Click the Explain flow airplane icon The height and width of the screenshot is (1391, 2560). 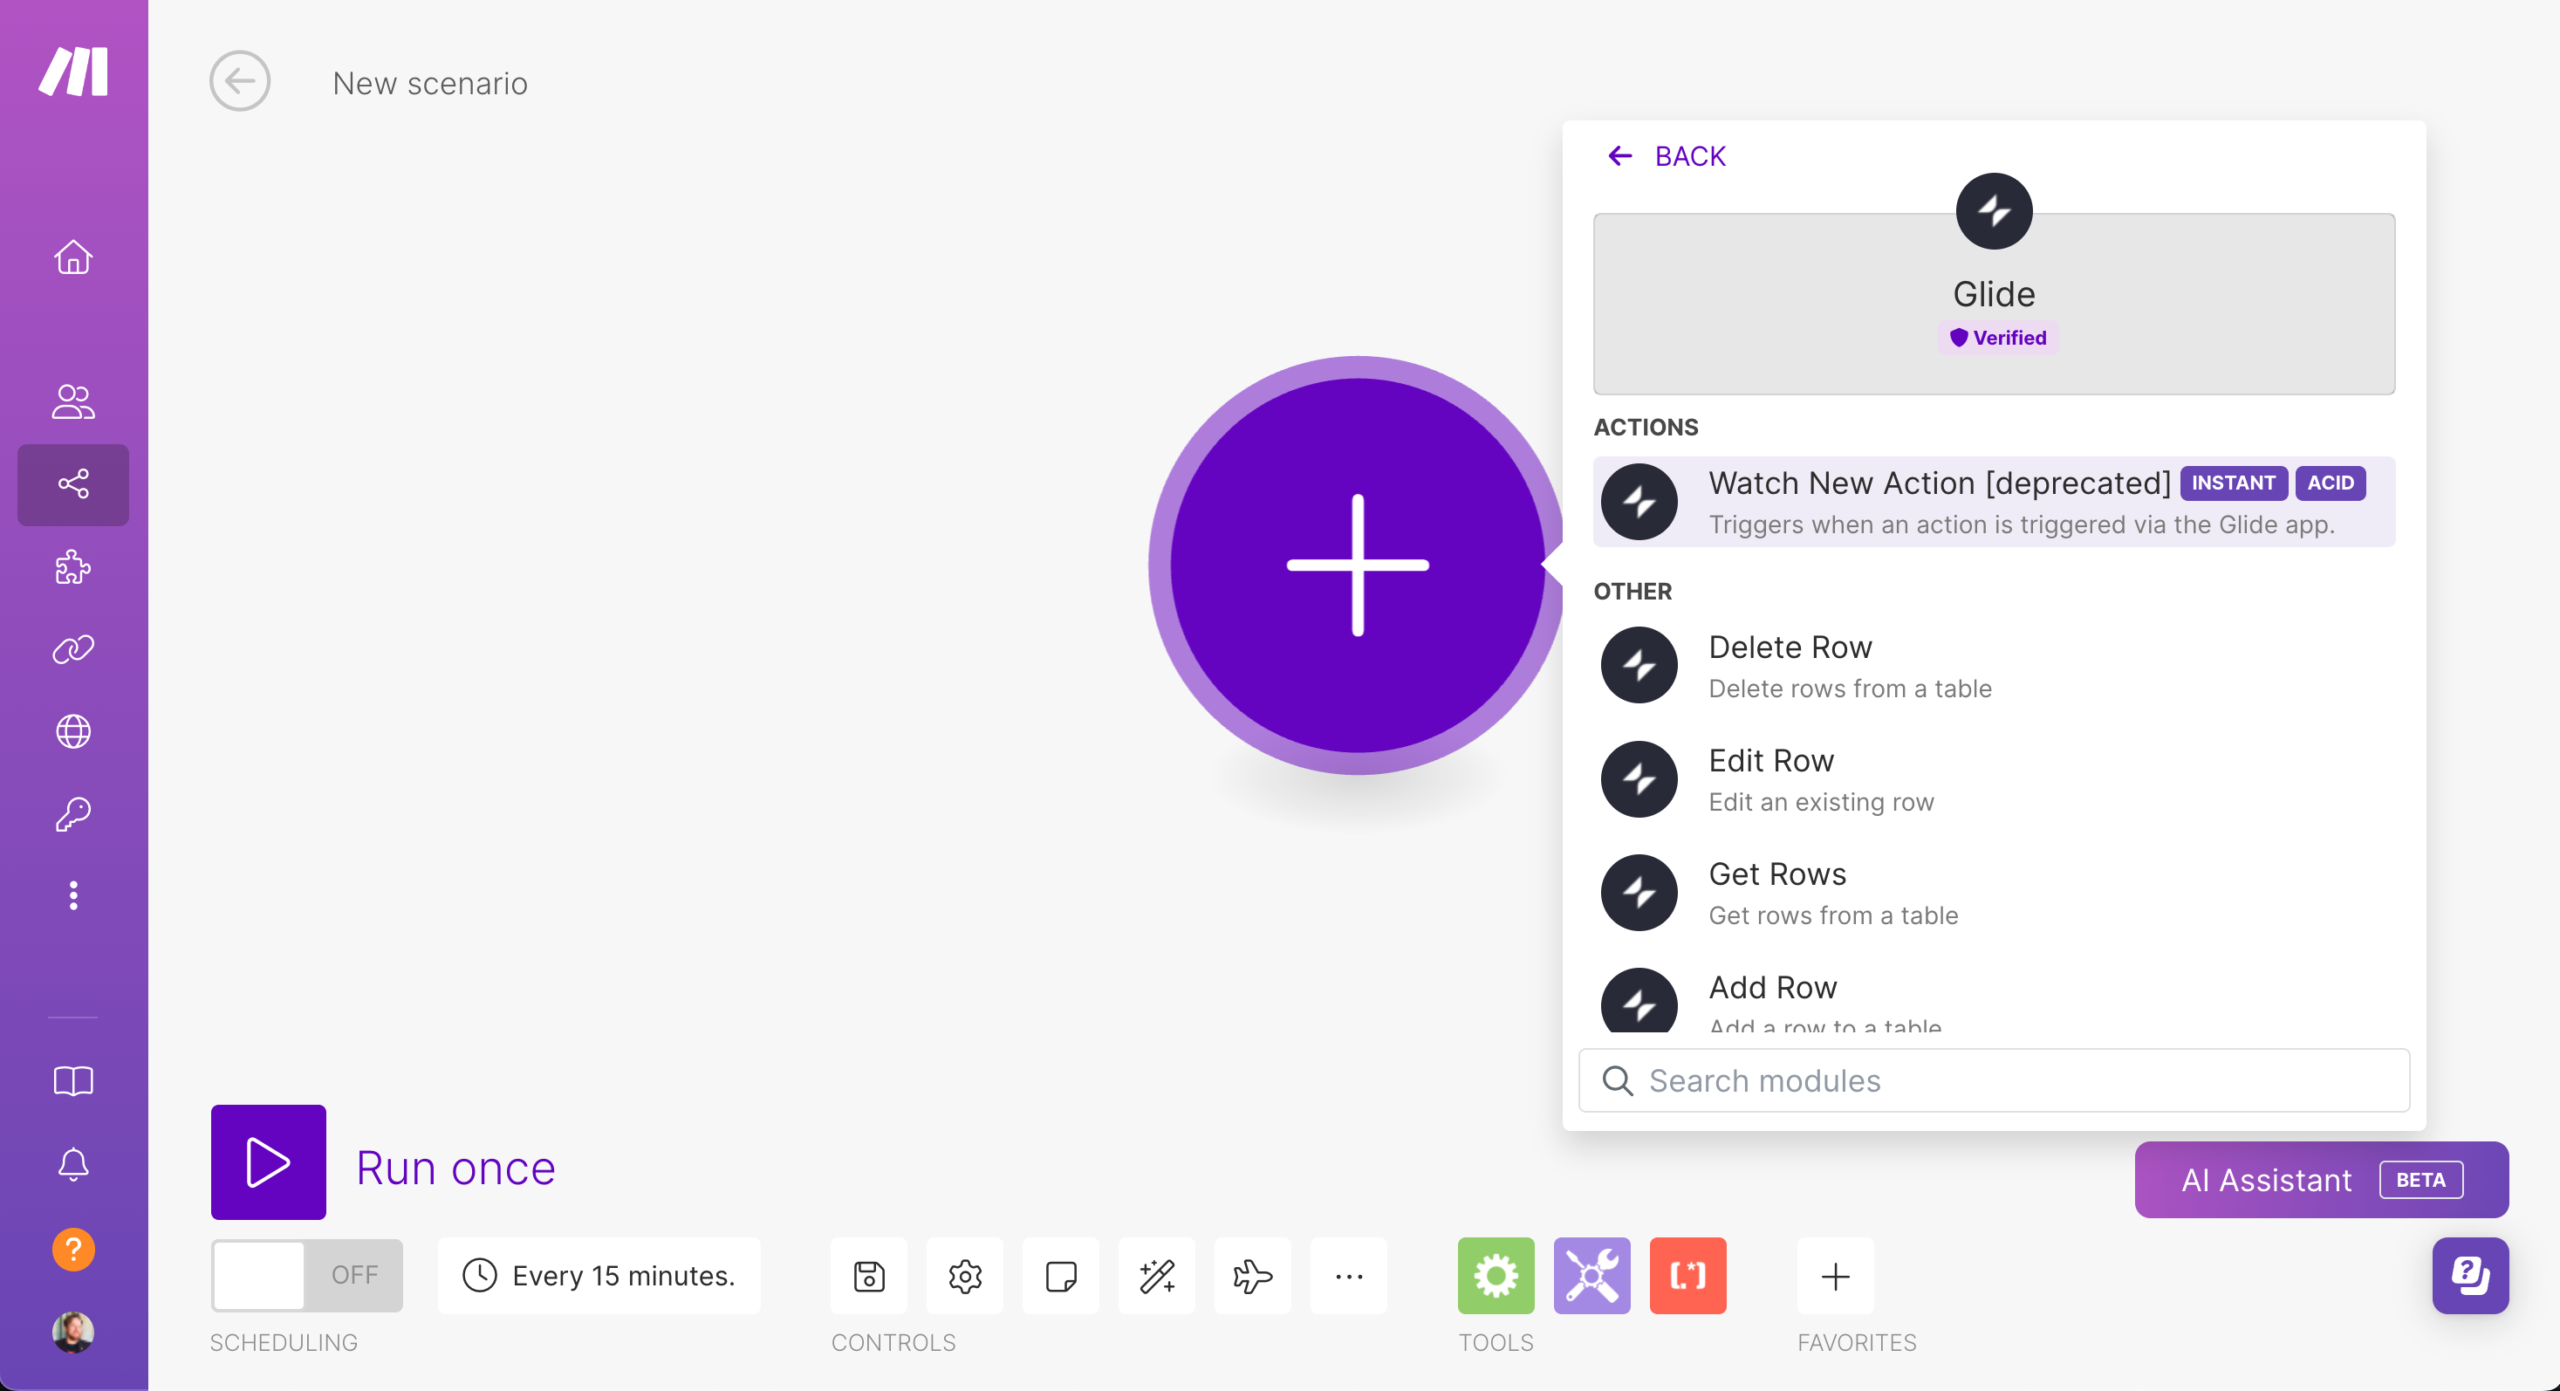pyautogui.click(x=1253, y=1276)
